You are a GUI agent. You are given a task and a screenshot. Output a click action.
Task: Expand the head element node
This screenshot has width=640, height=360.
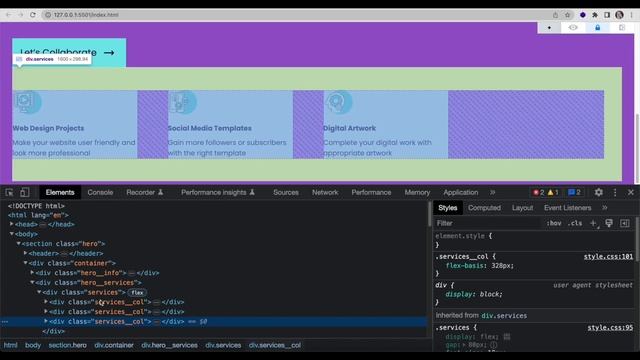coord(11,224)
